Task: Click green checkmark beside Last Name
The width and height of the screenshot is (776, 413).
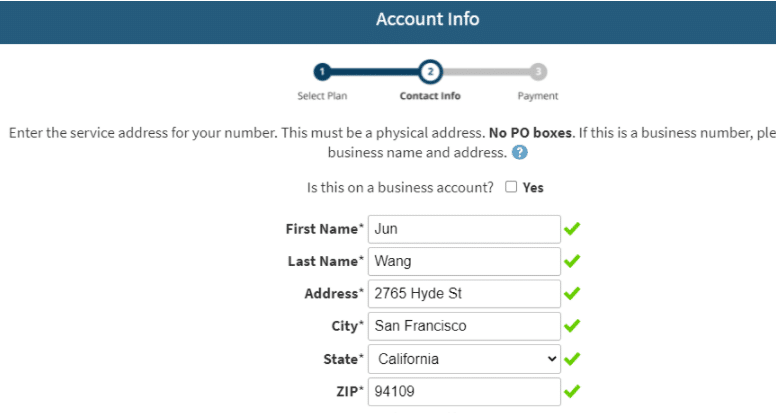Action: click(x=572, y=261)
